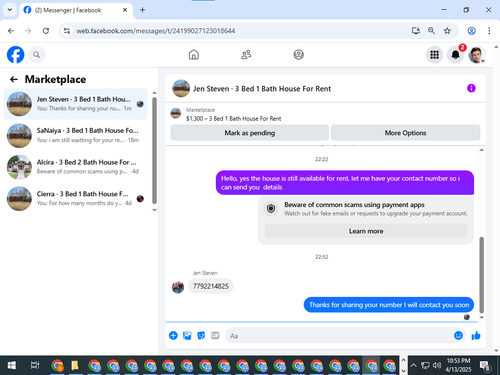Open Cierra conversation in list
Screen dimensions: 500x375
click(x=75, y=199)
